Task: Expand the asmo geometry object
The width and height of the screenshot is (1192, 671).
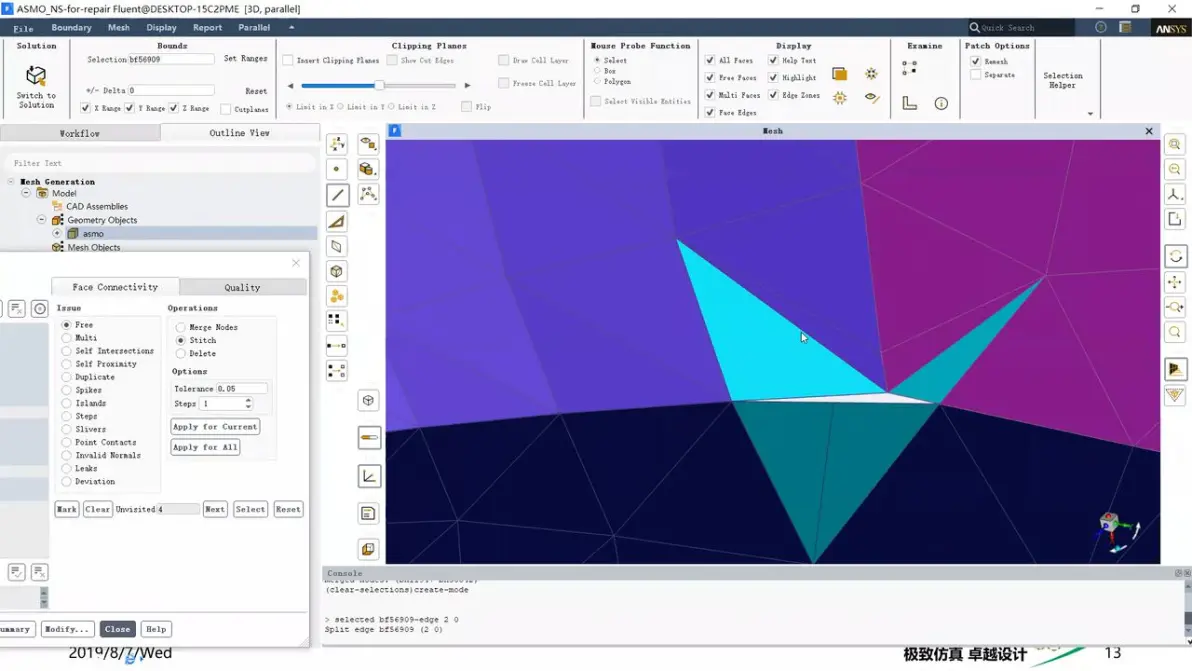Action: pos(57,233)
